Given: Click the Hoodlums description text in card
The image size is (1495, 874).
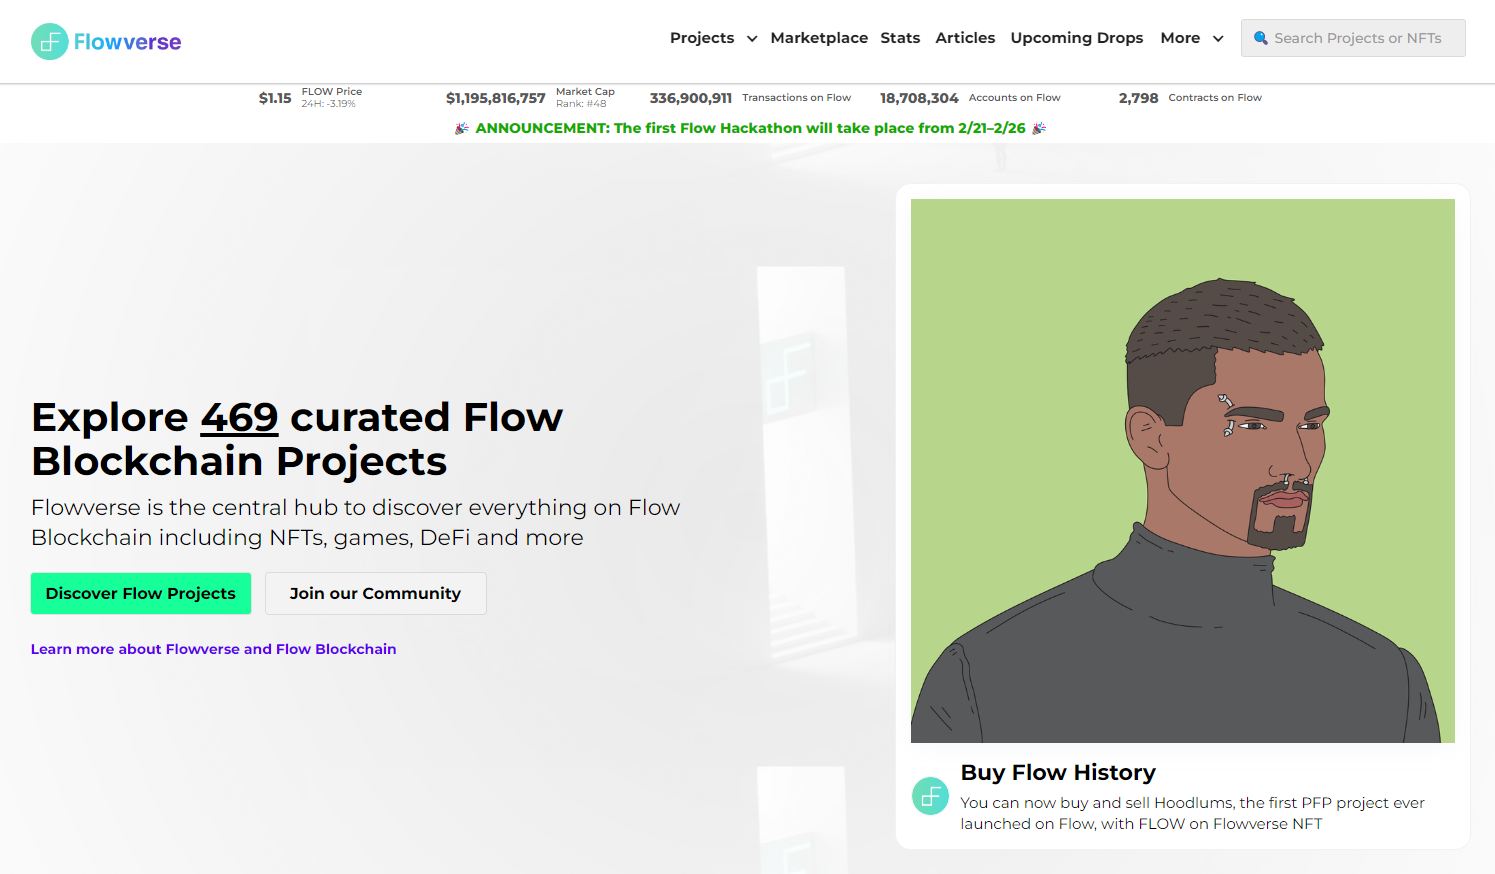Looking at the screenshot, I should pos(1192,813).
